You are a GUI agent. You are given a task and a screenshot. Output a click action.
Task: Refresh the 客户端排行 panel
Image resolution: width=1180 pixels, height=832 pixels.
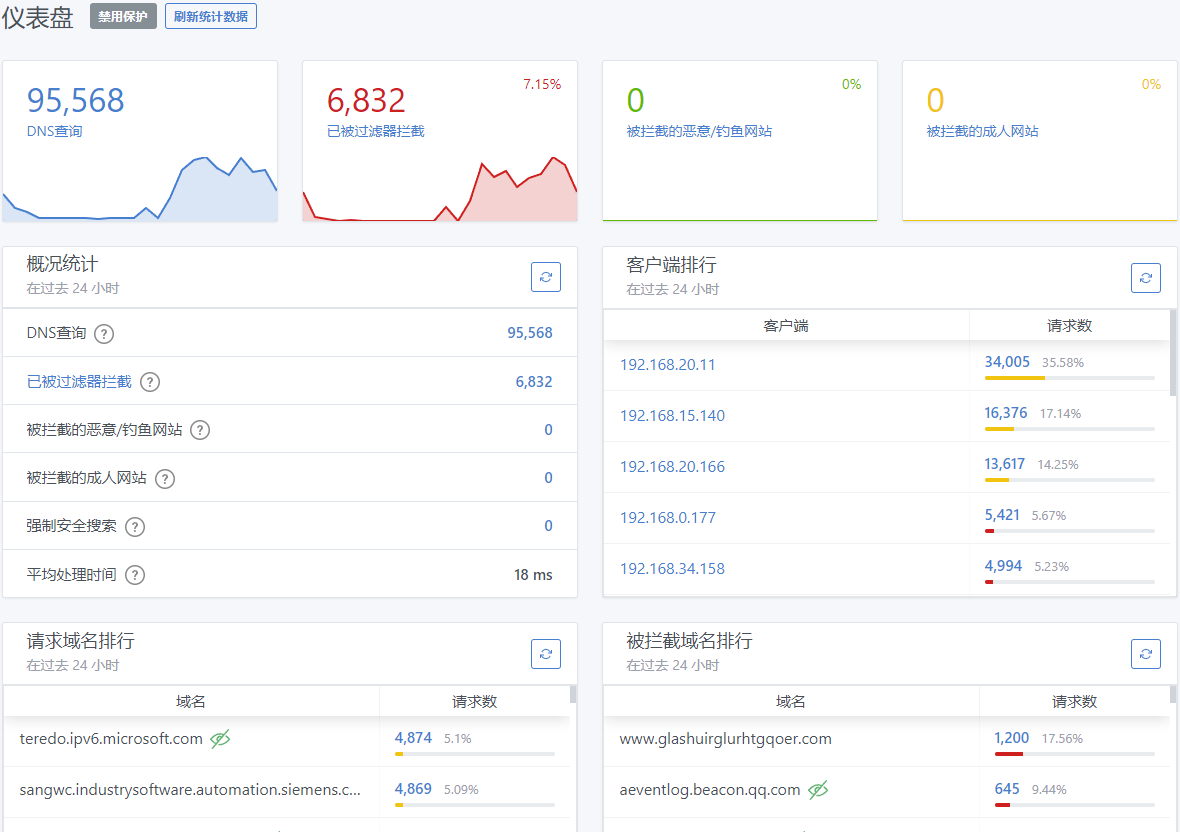(1145, 277)
